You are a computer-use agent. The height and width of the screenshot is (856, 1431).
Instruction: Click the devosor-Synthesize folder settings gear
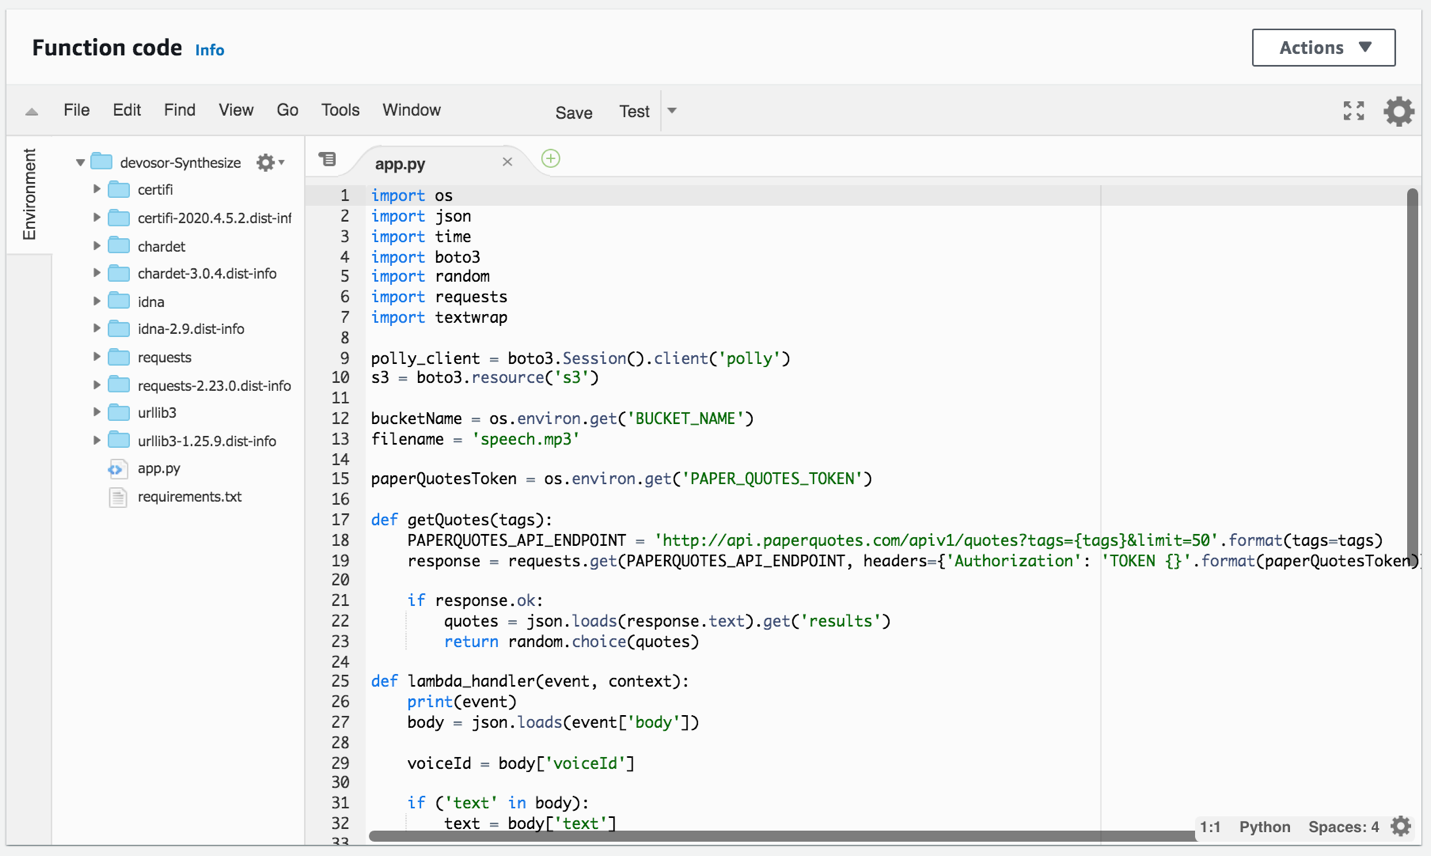pyautogui.click(x=266, y=162)
